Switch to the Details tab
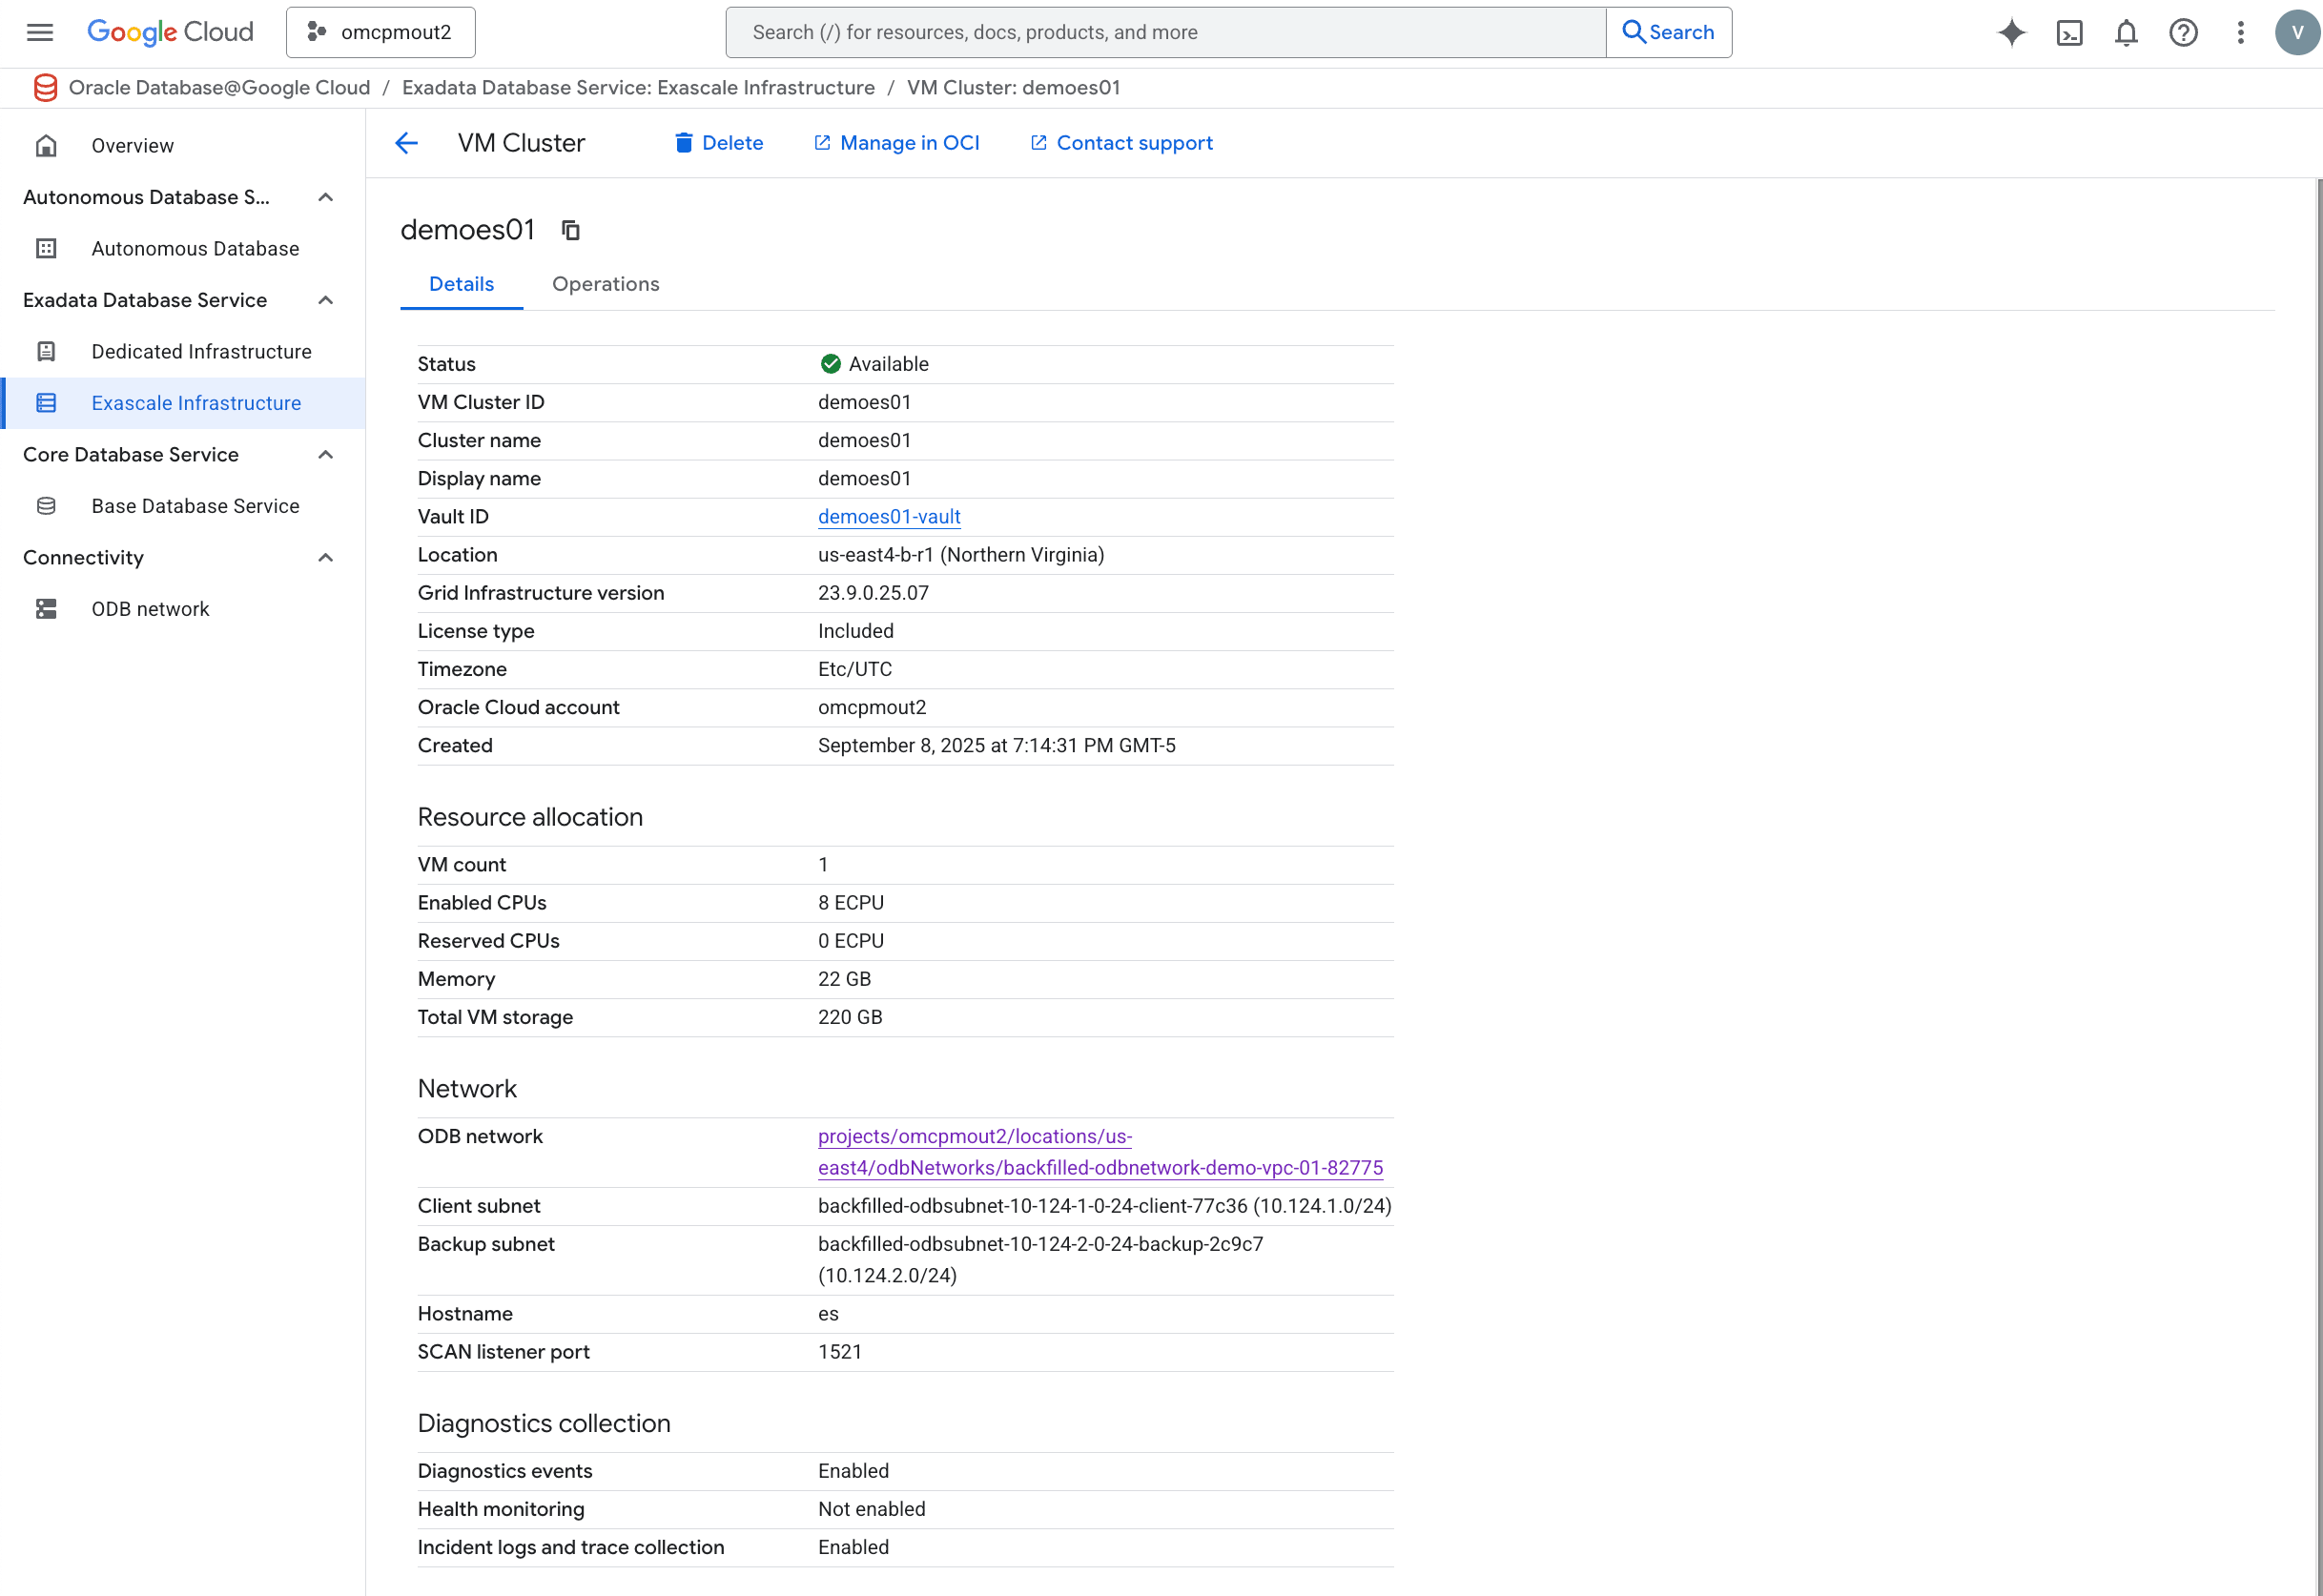The width and height of the screenshot is (2323, 1596). click(461, 284)
